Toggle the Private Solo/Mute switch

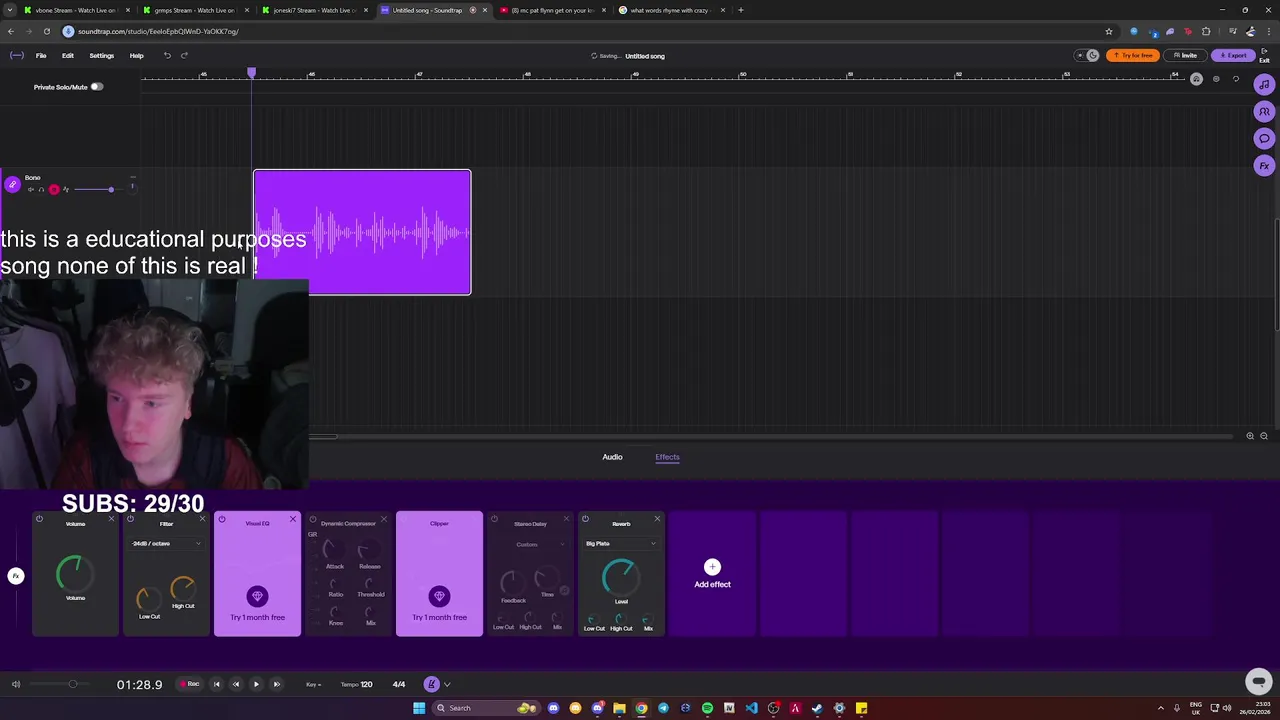click(96, 87)
